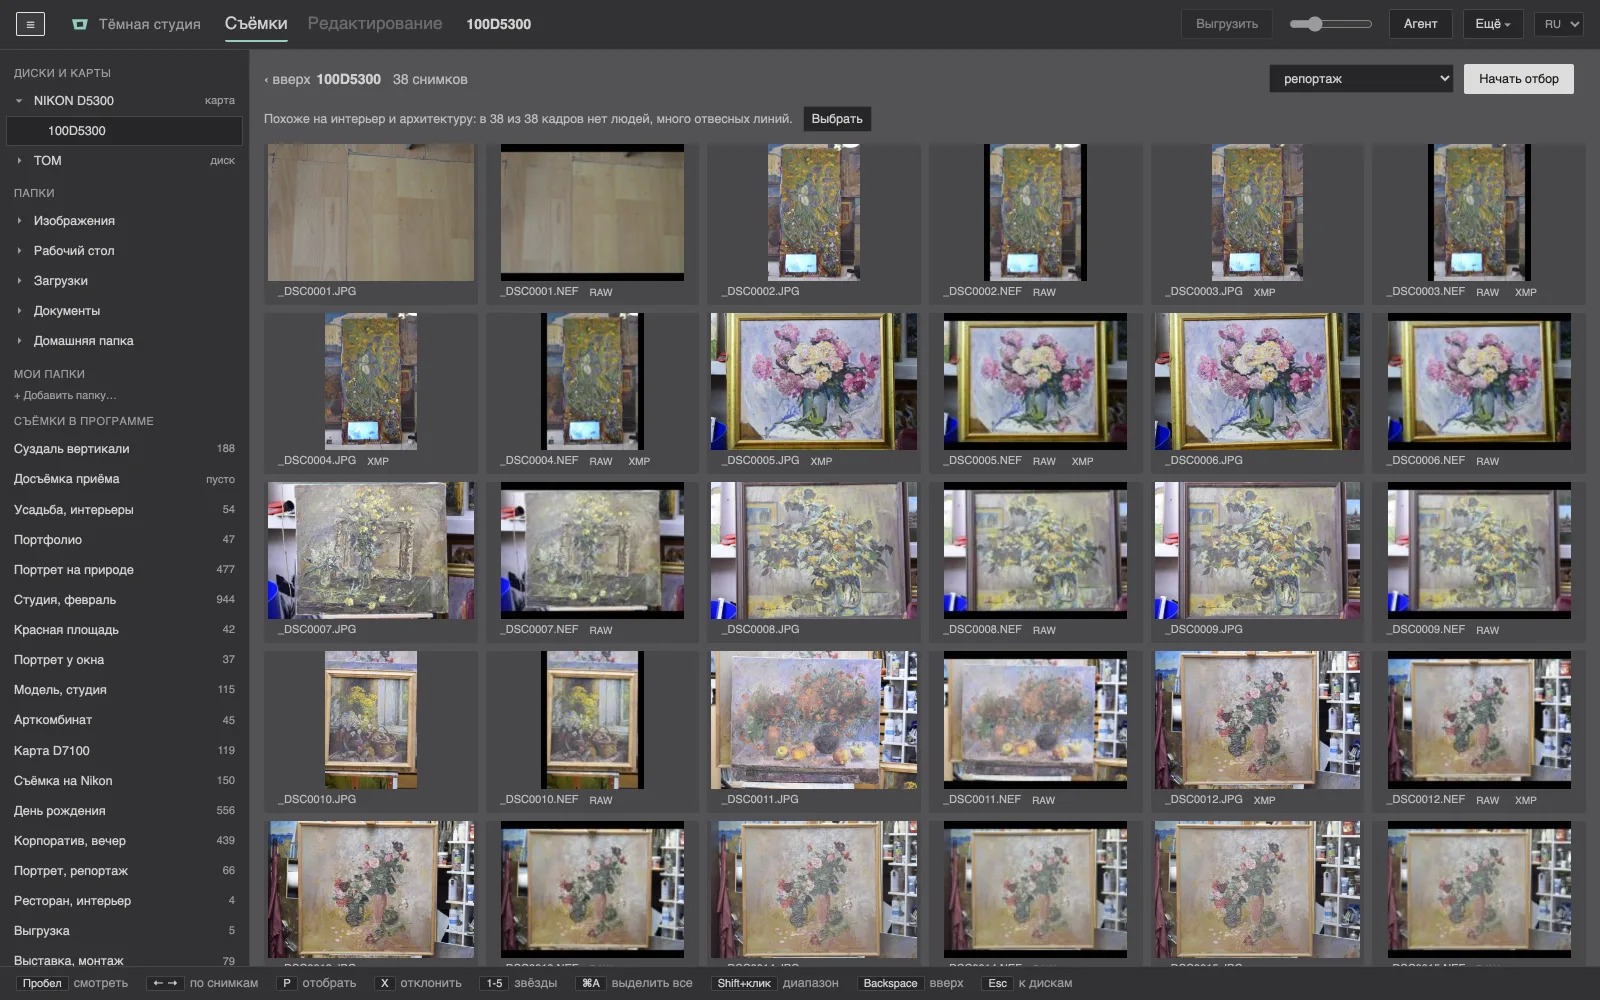1600x1000 pixels.
Task: Click the Тёмная студия logo icon
Action: coord(80,24)
